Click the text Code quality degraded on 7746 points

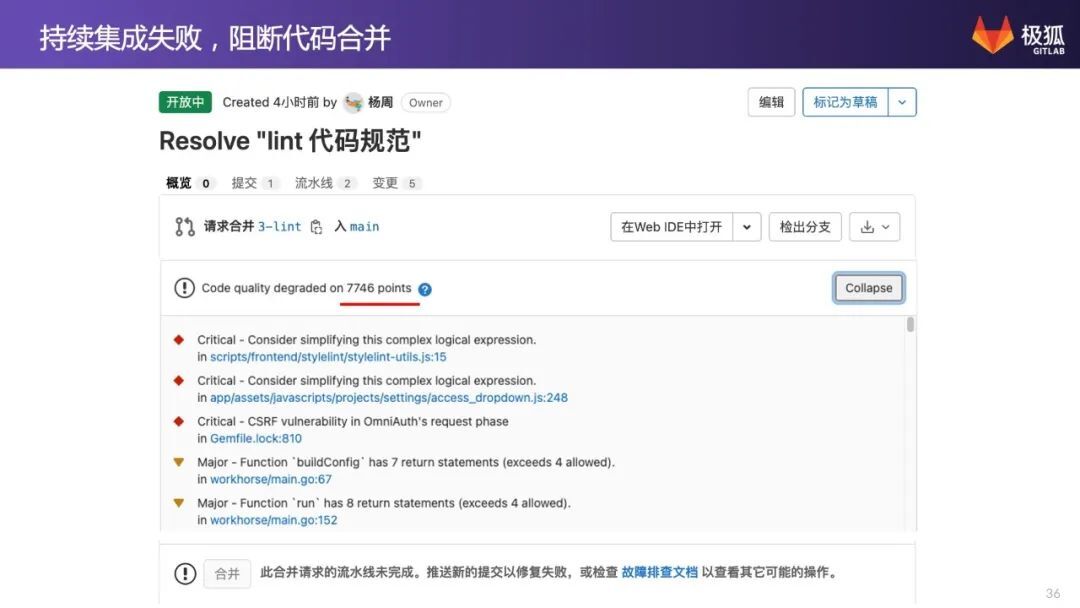307,288
